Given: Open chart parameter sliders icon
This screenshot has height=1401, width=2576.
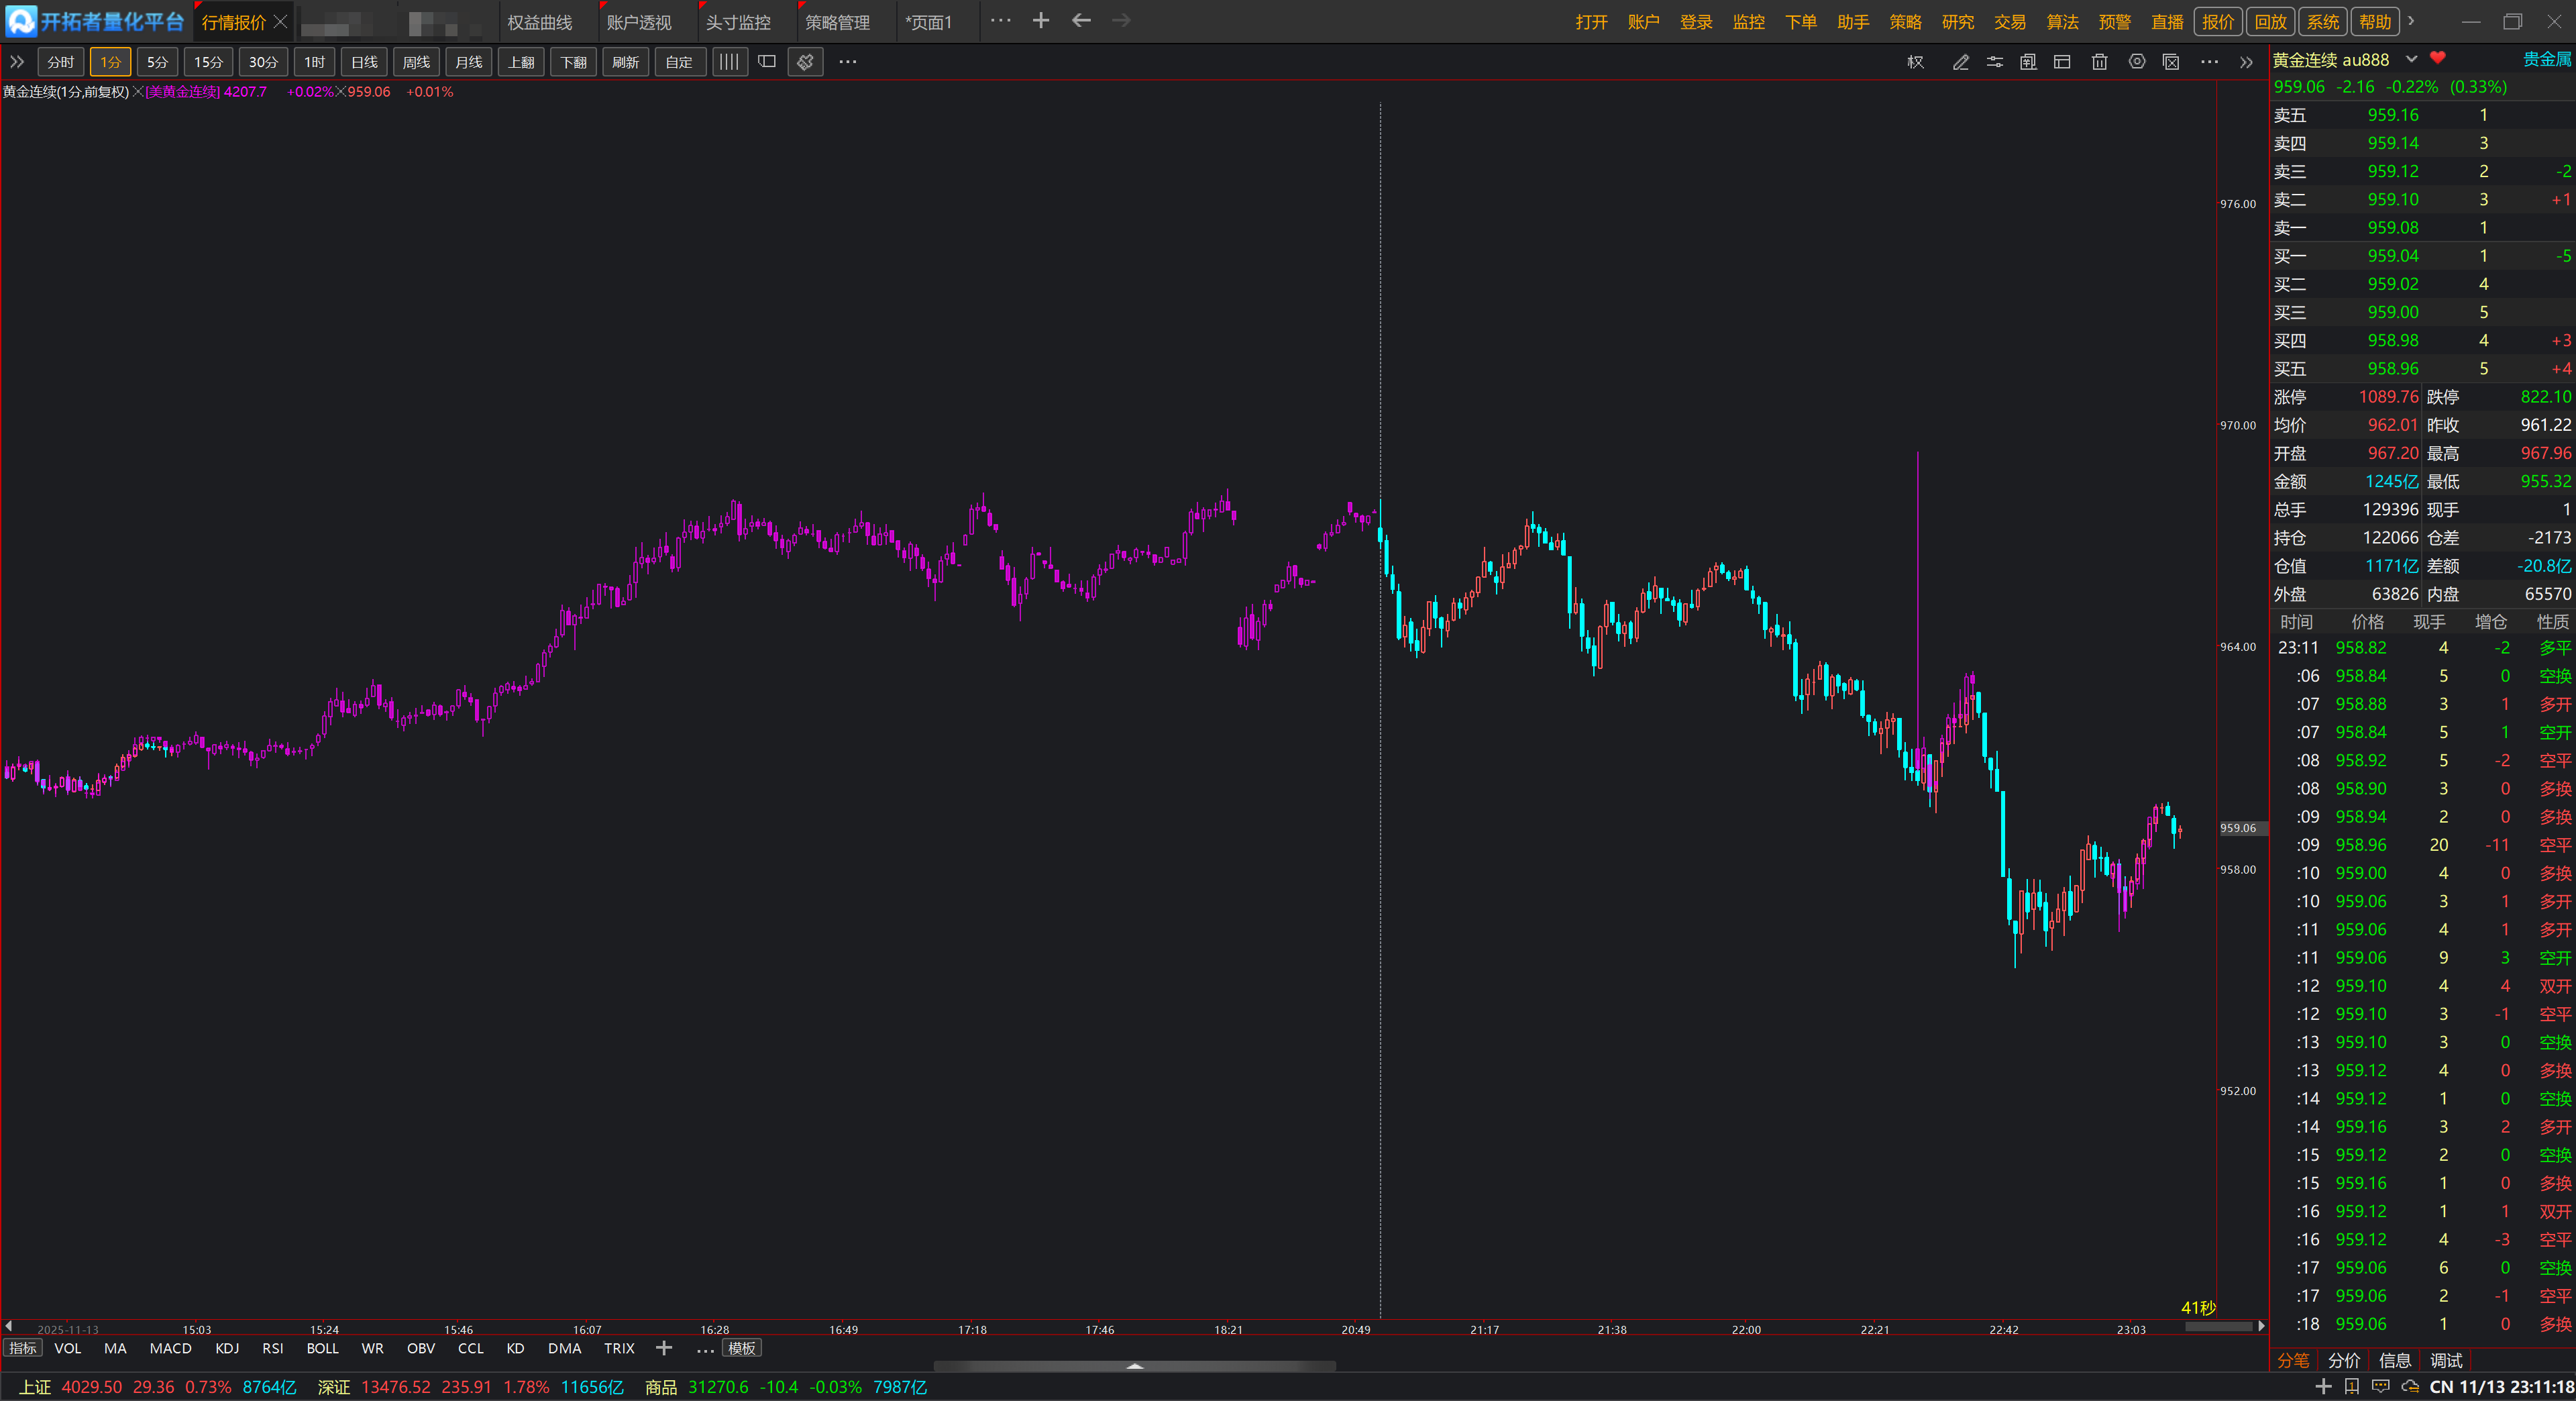Looking at the screenshot, I should click(1994, 62).
